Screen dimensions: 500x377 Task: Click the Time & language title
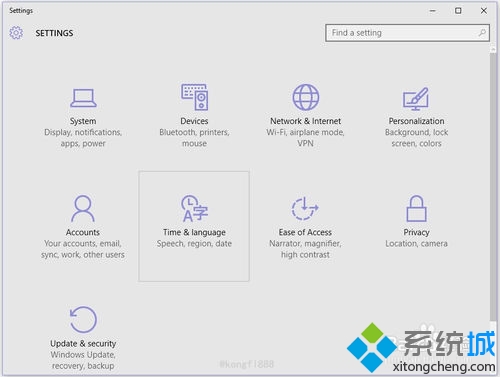pos(194,232)
